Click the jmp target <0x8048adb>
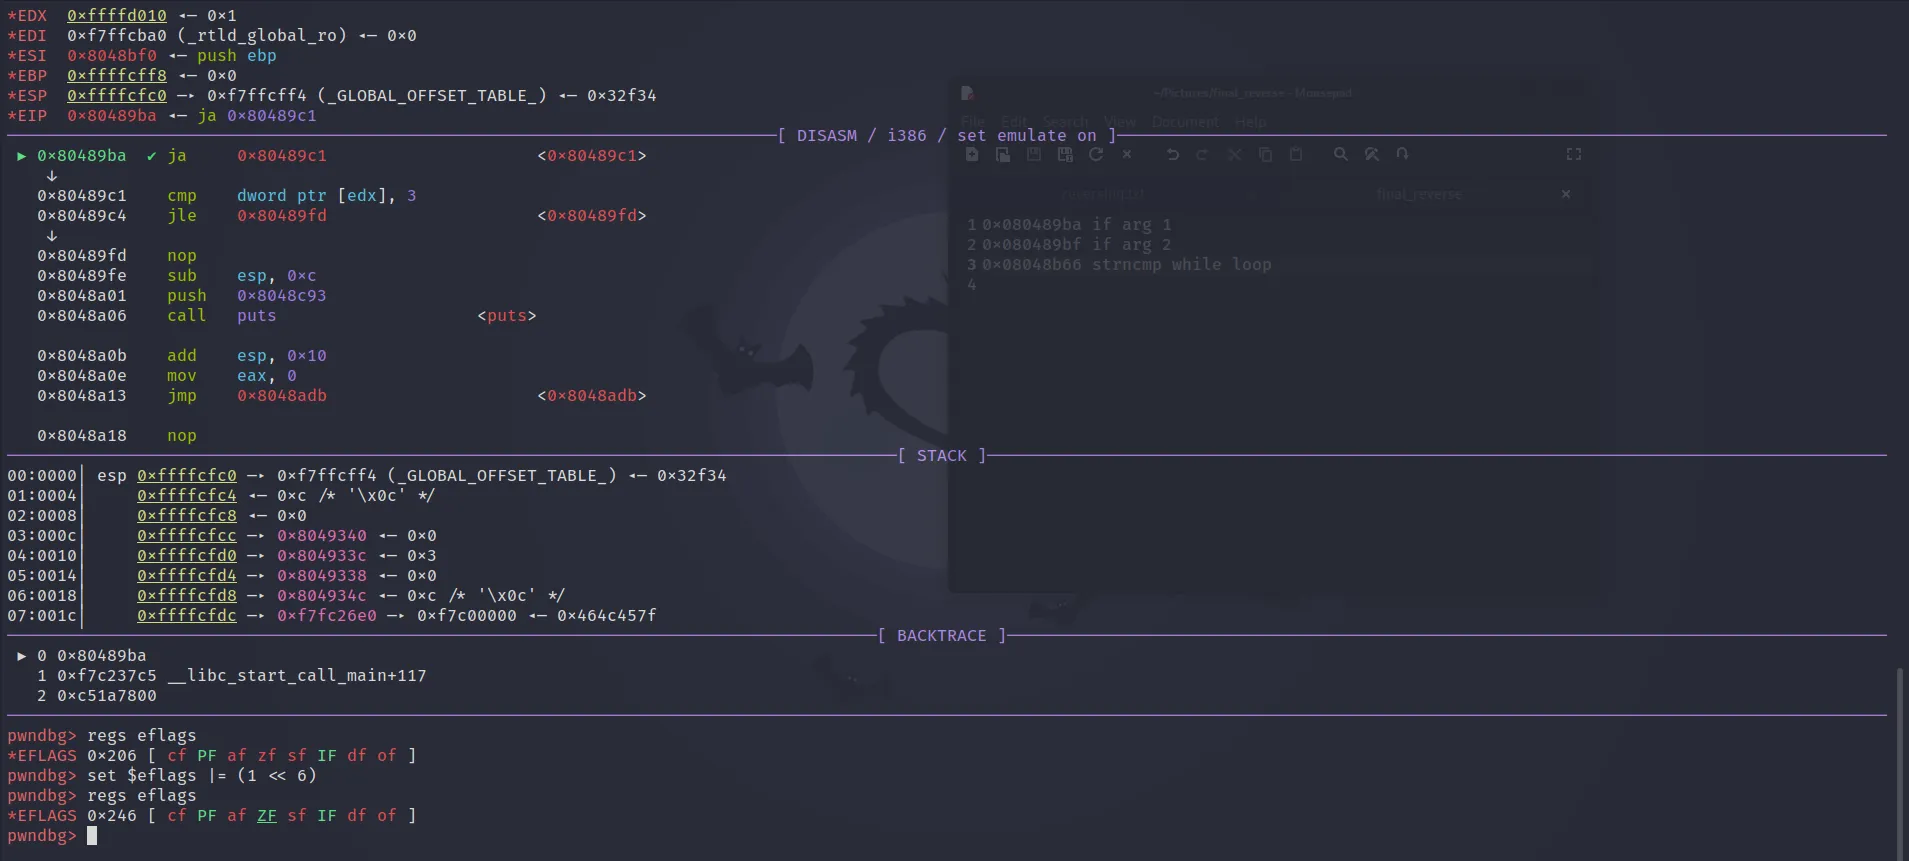Image resolution: width=1909 pixels, height=861 pixels. [592, 396]
